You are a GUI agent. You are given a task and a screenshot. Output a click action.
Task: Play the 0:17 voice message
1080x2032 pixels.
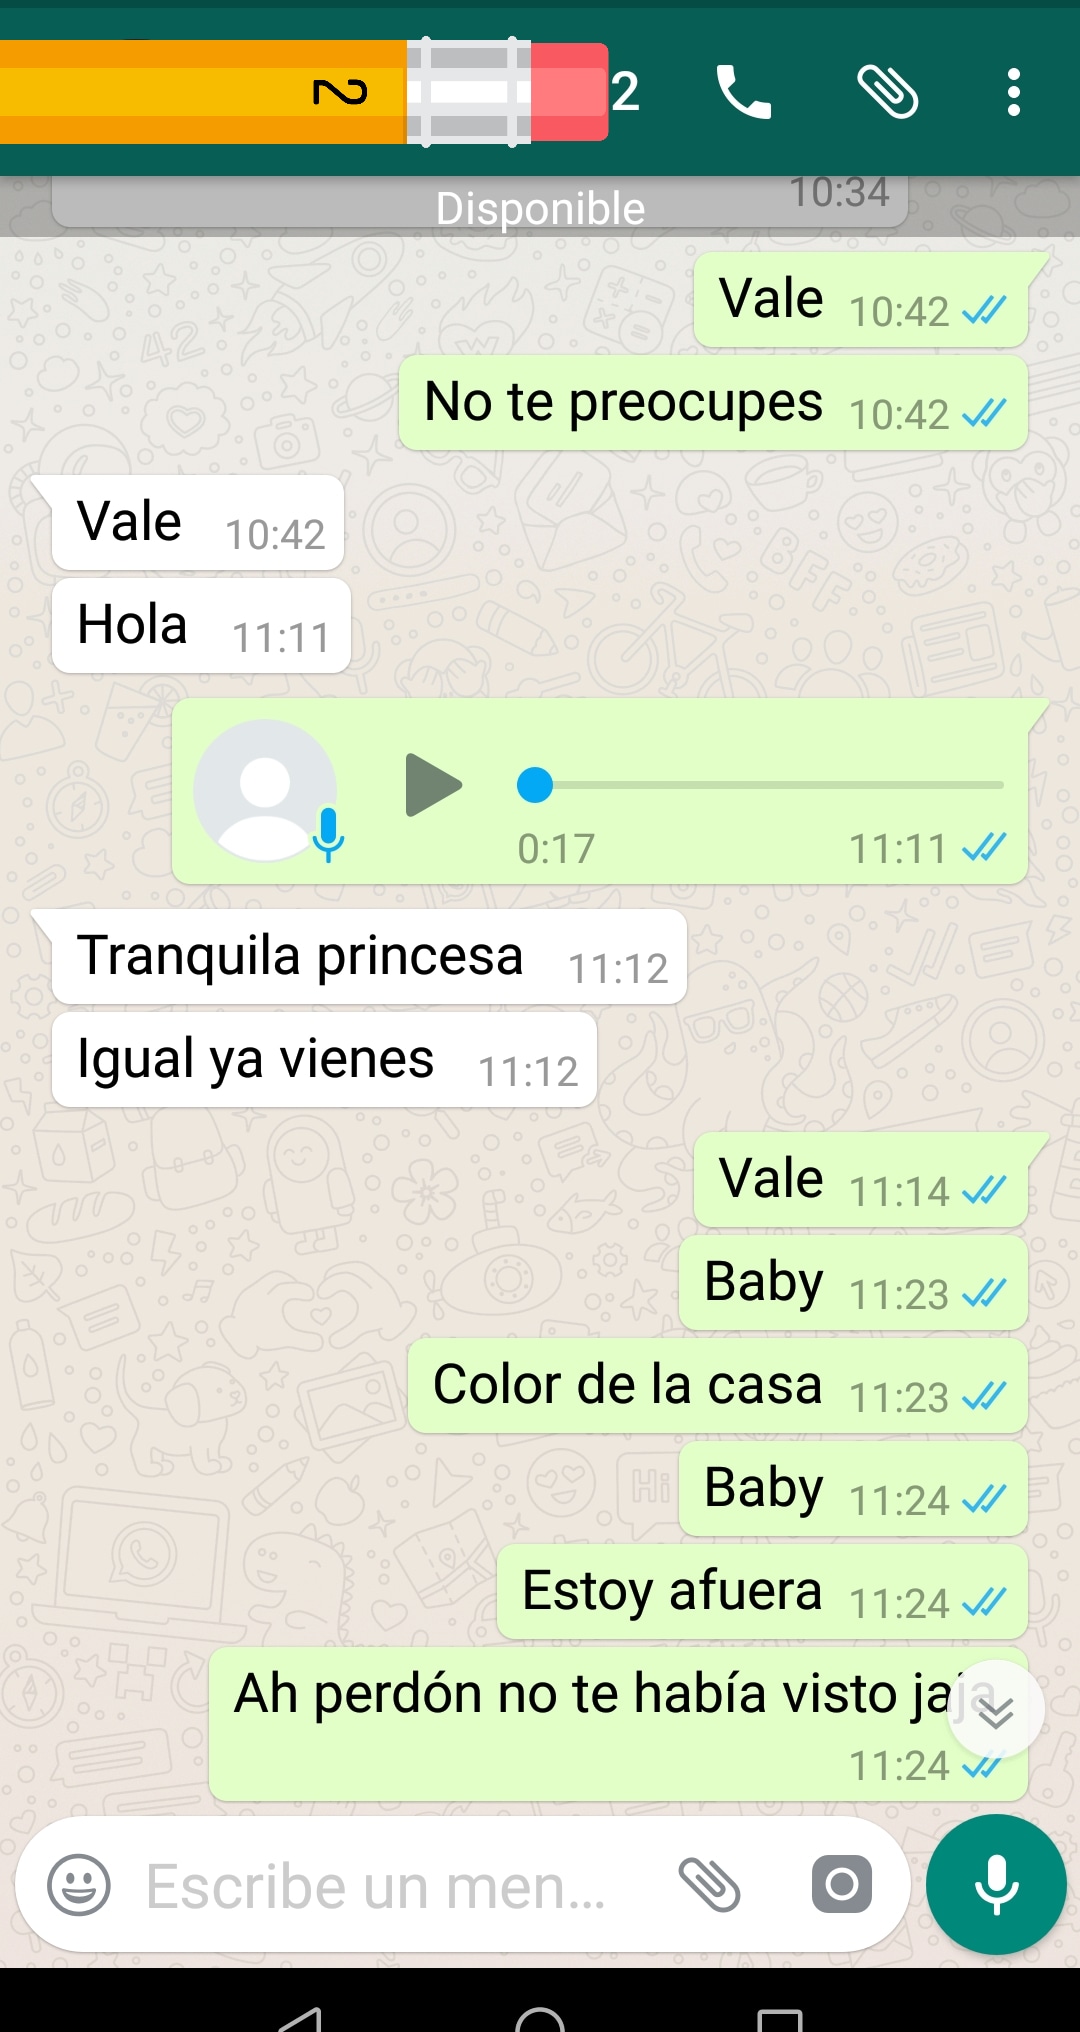click(434, 785)
